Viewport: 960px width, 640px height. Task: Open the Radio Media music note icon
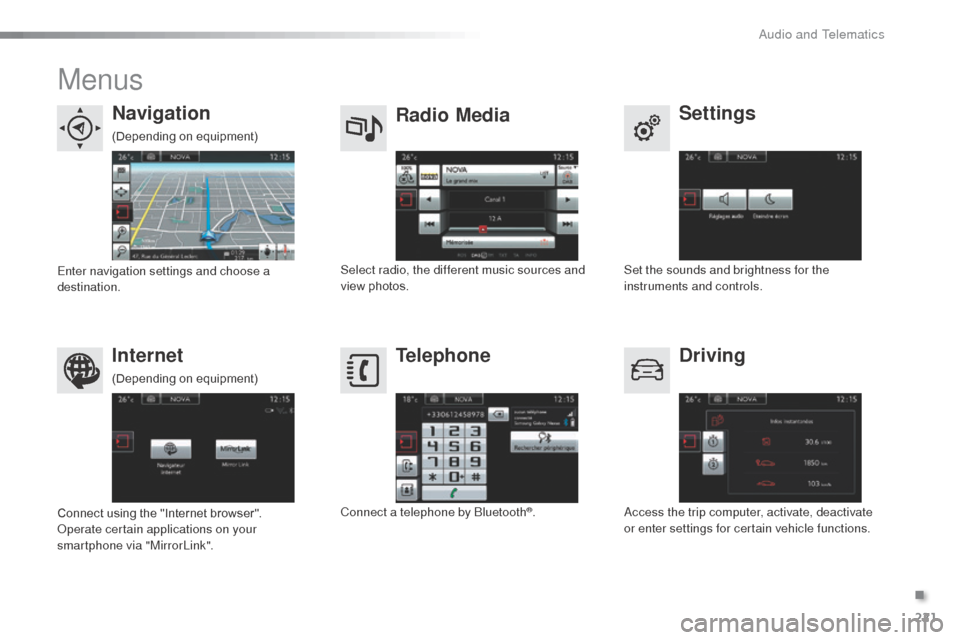coord(363,128)
